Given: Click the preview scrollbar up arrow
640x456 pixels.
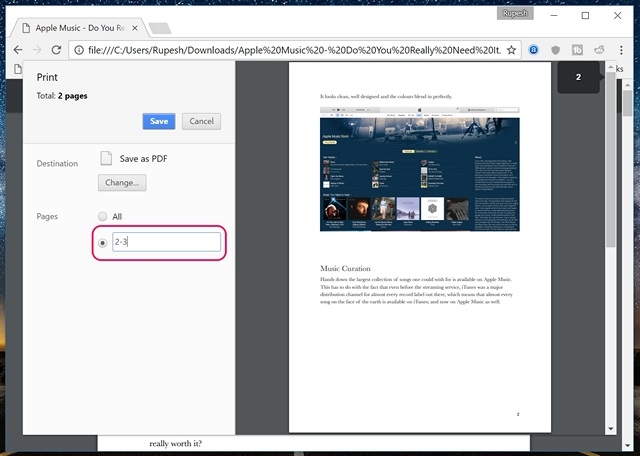Looking at the screenshot, I should tap(611, 68).
